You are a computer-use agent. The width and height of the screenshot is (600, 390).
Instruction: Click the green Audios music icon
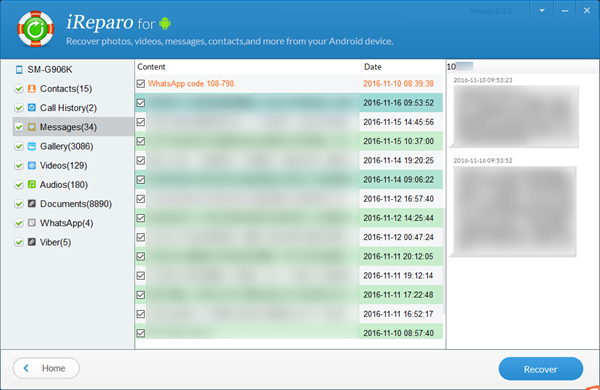click(32, 184)
